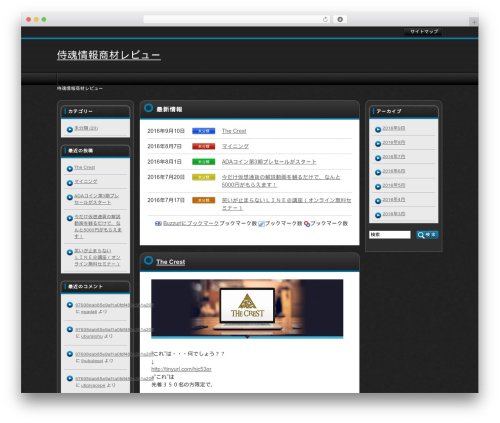500x423 pixels.
Task: Click the date 2016年8月7日 in news list
Action: (165, 146)
